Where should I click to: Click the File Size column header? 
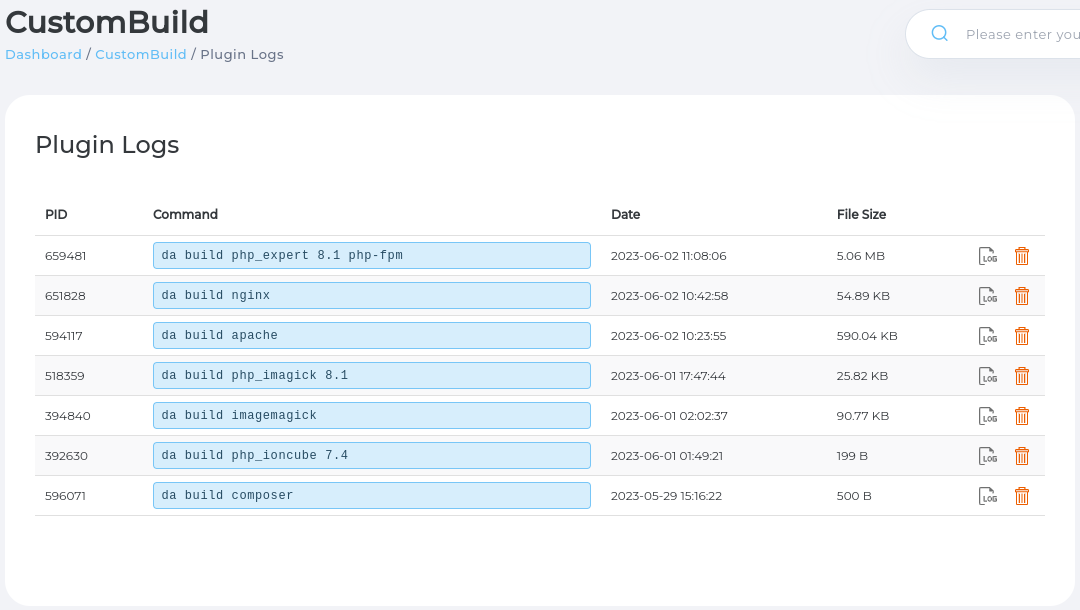click(x=861, y=214)
